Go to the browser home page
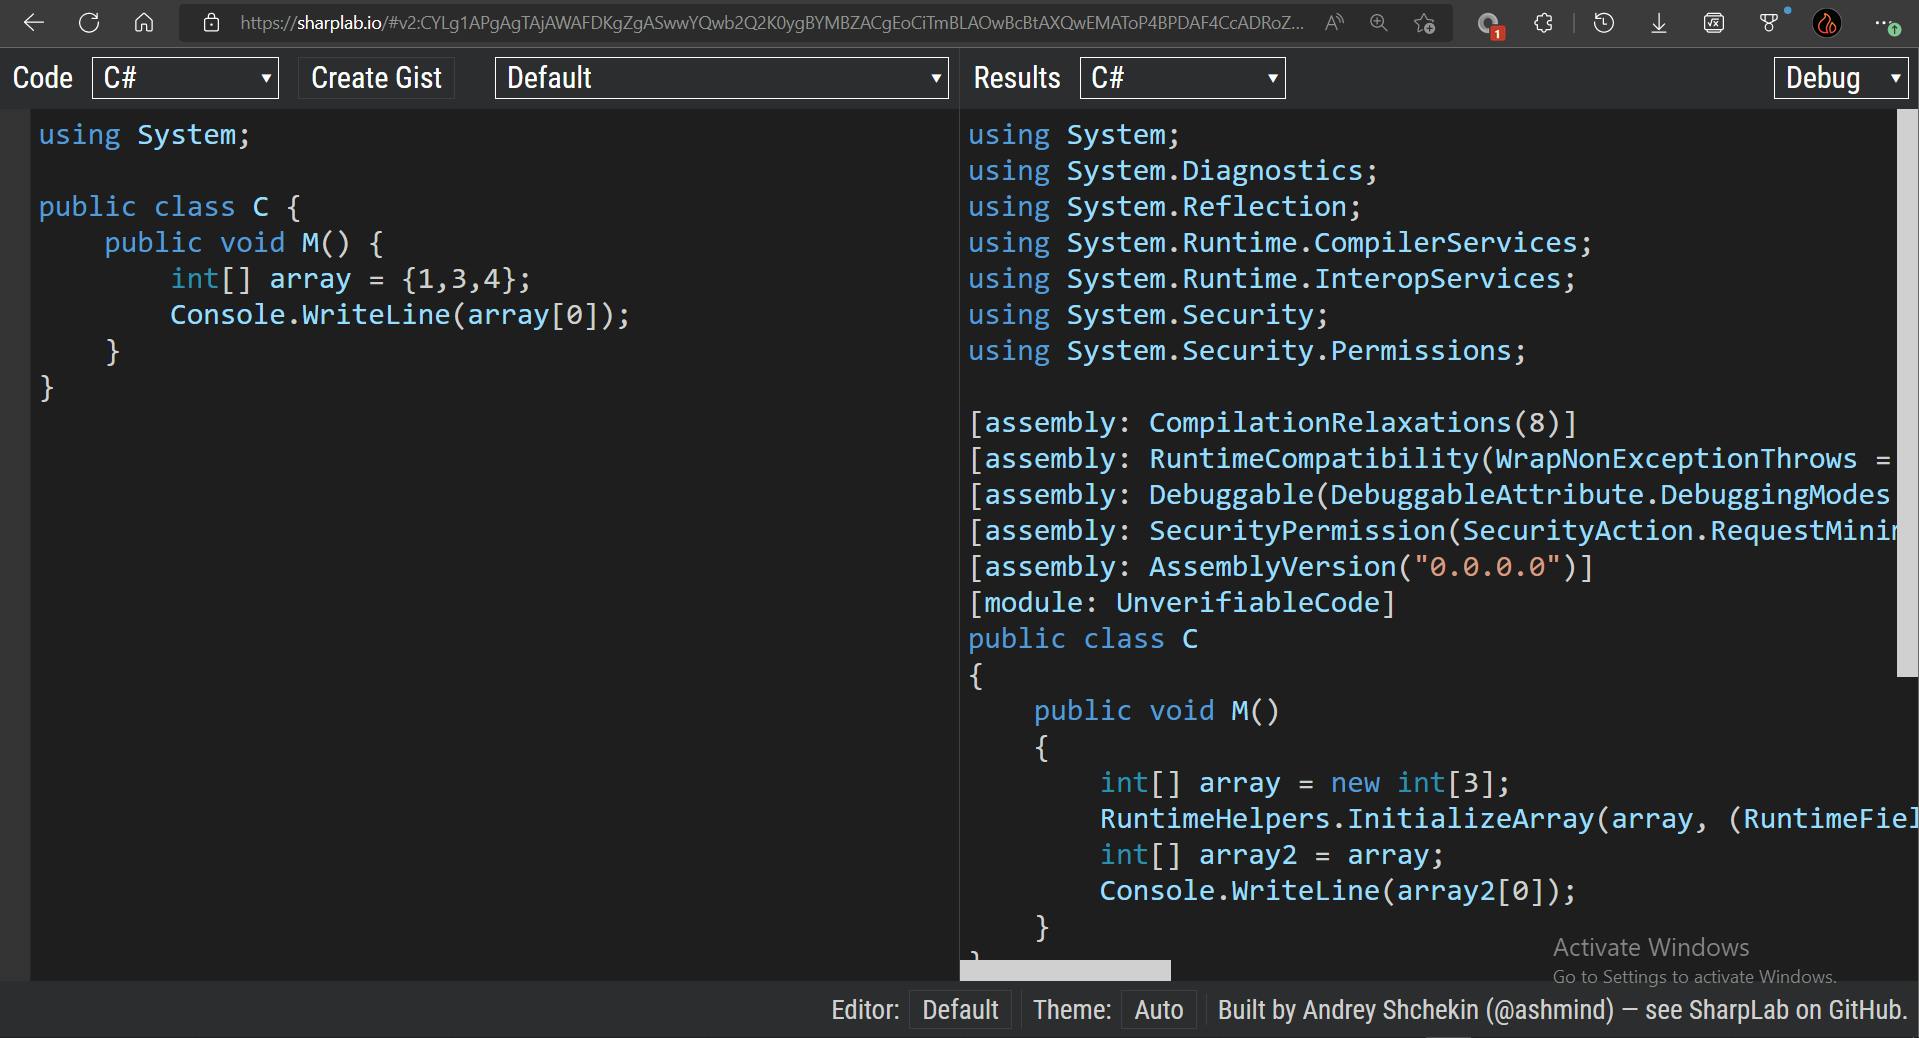Screen dimensions: 1919x1038 point(144,23)
